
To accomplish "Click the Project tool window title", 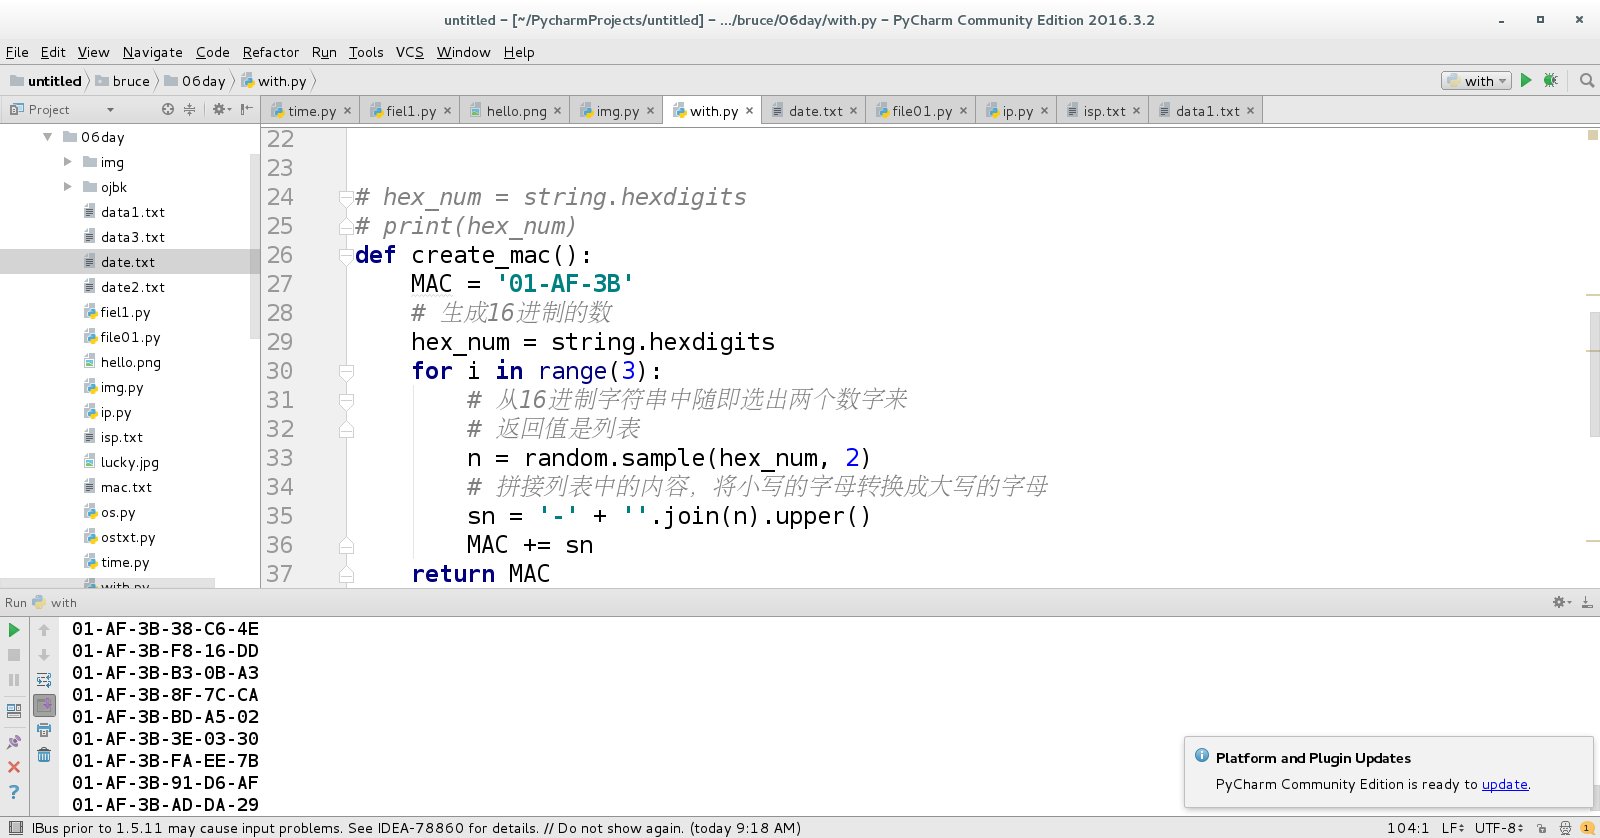I will (x=49, y=110).
